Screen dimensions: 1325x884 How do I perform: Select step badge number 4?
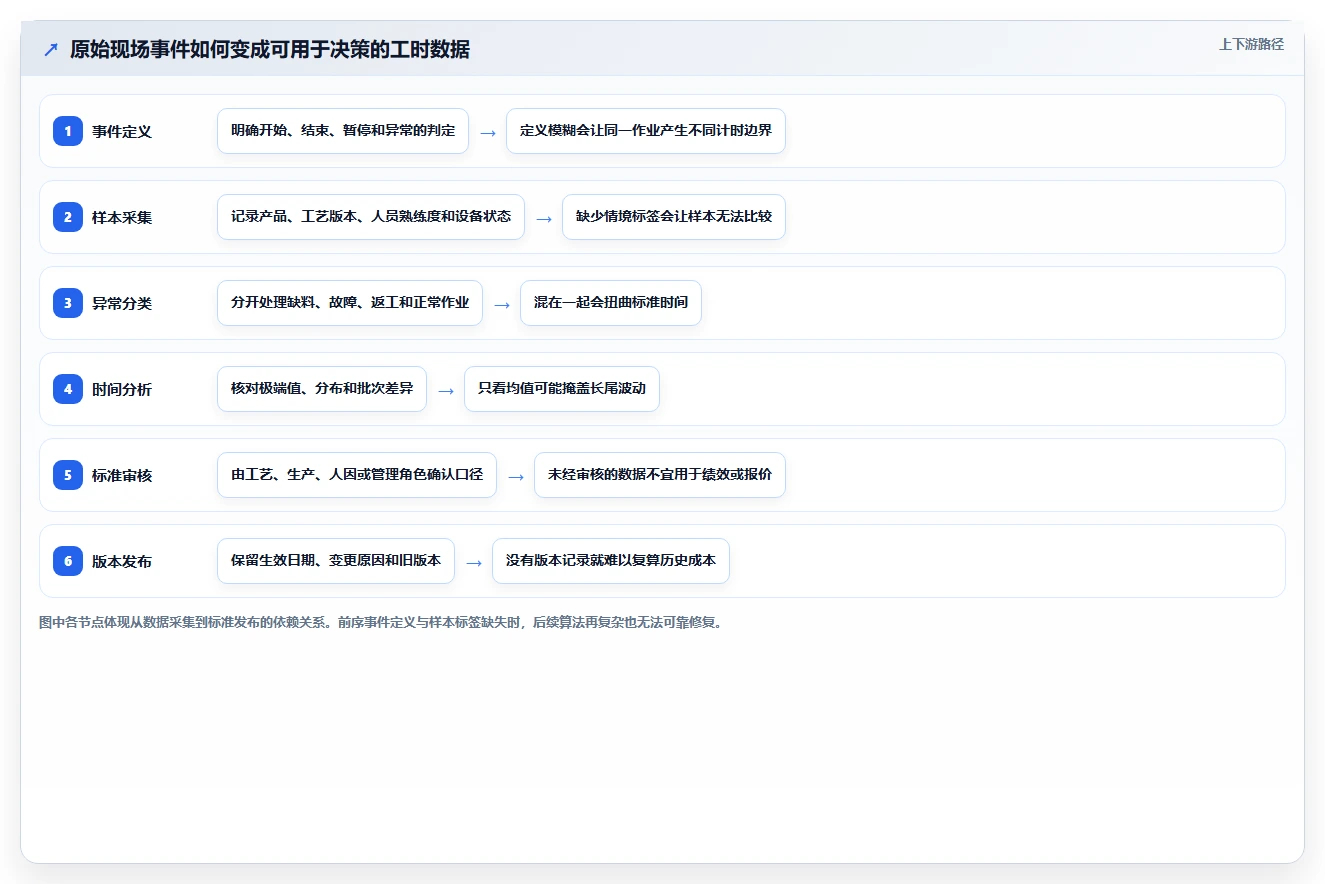pos(68,389)
